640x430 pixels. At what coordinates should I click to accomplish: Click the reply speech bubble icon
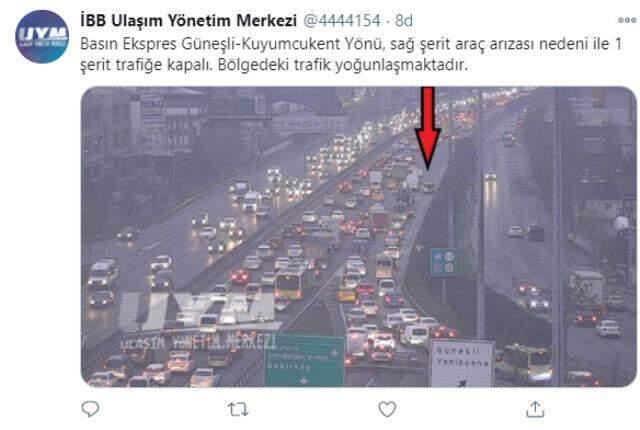pos(90,409)
